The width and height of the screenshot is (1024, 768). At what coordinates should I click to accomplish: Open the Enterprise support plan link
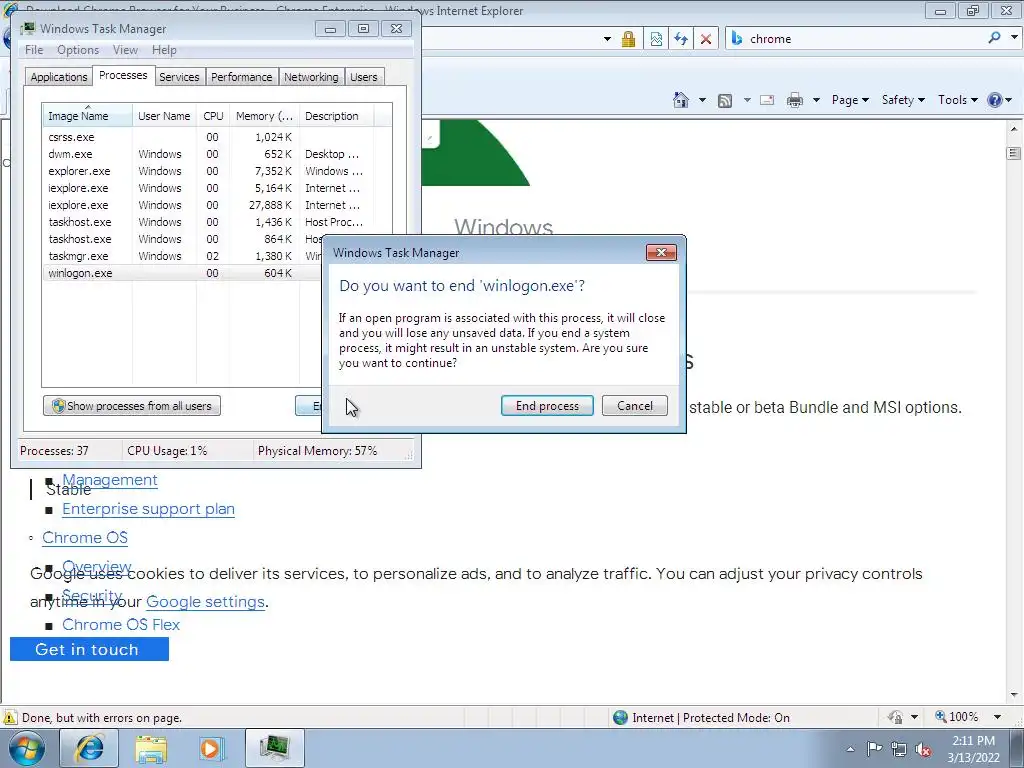pos(148,509)
